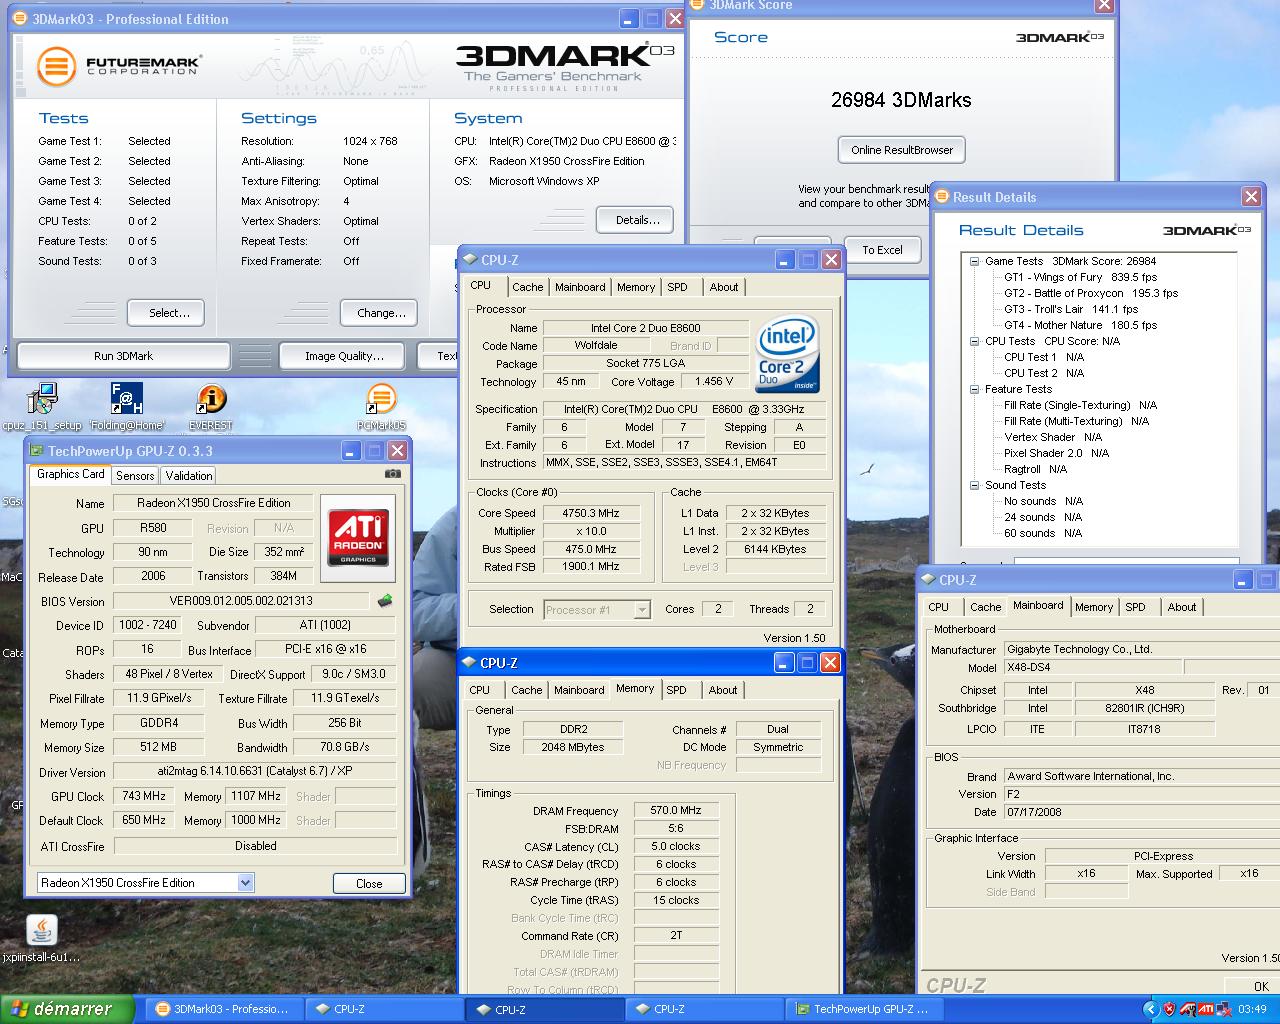The width and height of the screenshot is (1280, 1024).
Task: Click the Futuremark Corporation logo in 3DMark03
Action: point(118,67)
